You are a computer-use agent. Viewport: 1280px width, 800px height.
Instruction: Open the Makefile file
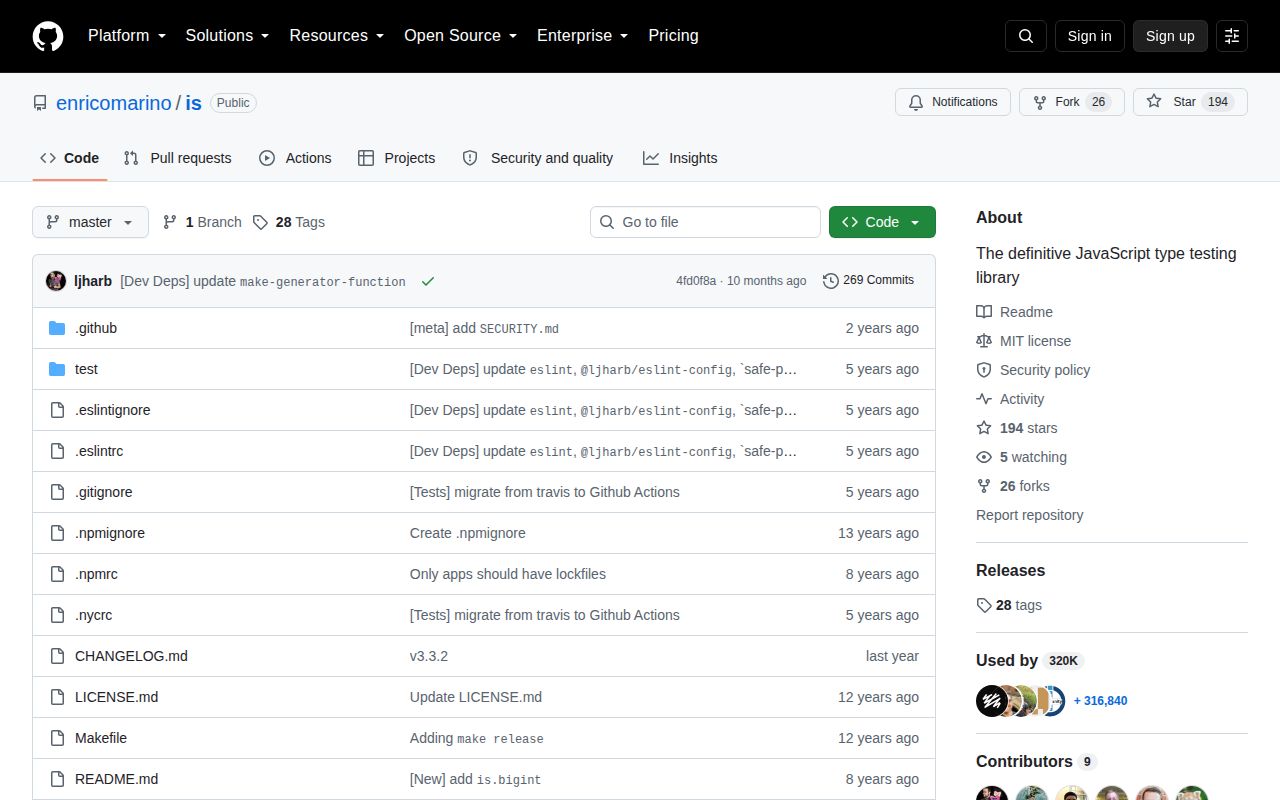[x=101, y=738]
